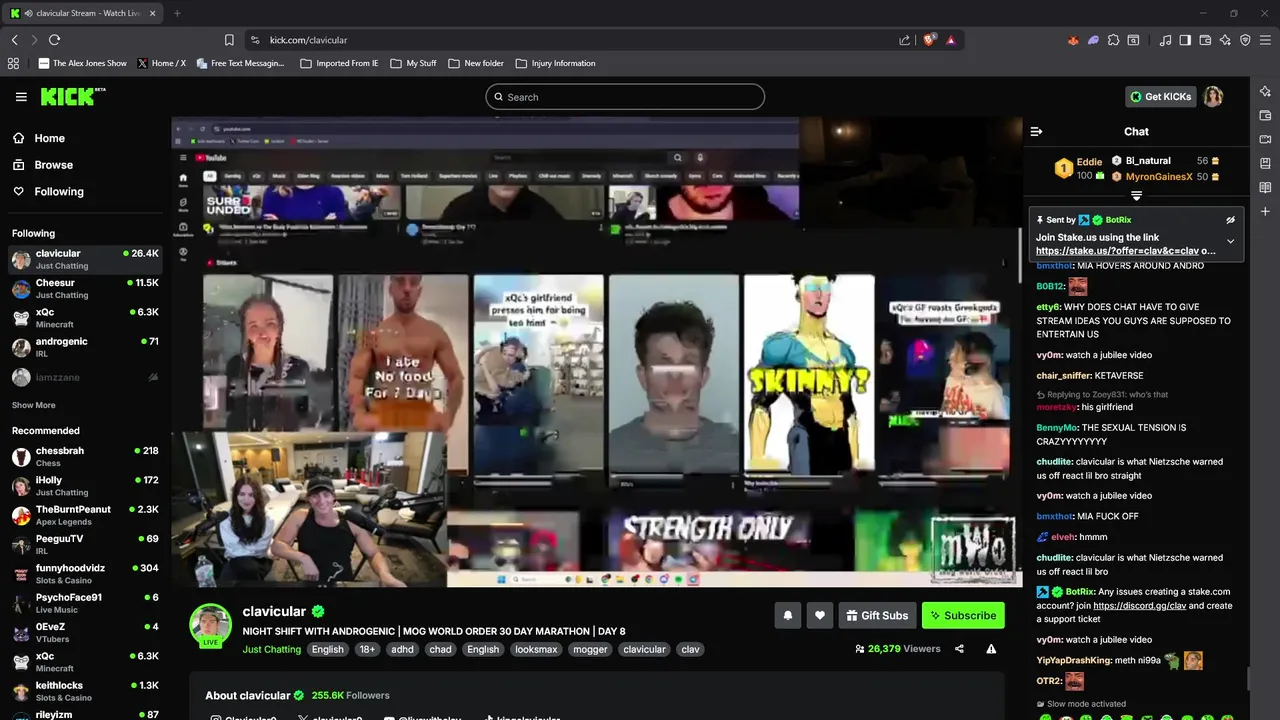The image size is (1280, 720).
Task: Expand Following list with Show More
Action: tap(33, 405)
